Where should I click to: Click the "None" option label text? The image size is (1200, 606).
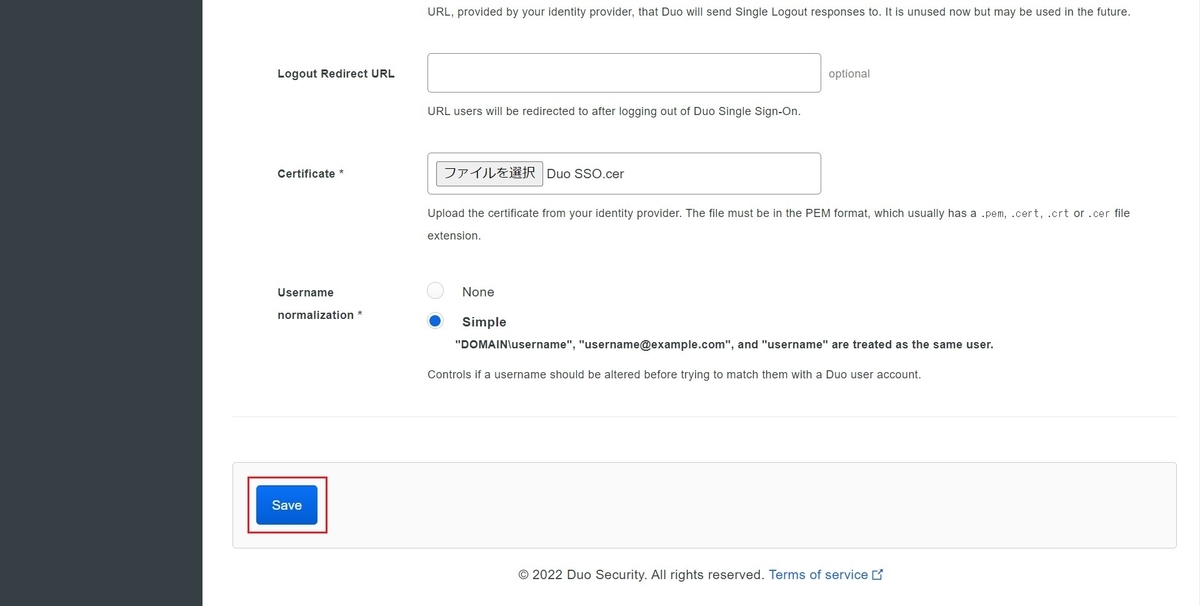click(x=478, y=292)
